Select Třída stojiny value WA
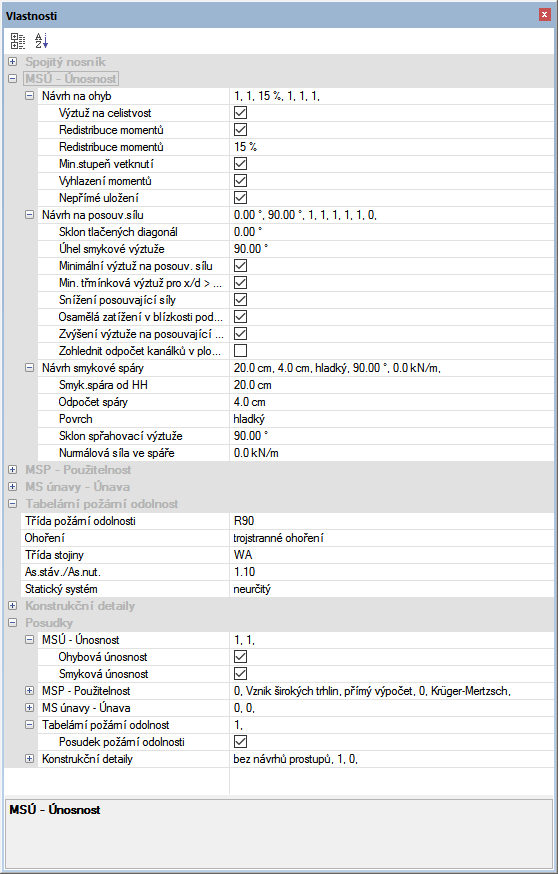 click(x=391, y=555)
